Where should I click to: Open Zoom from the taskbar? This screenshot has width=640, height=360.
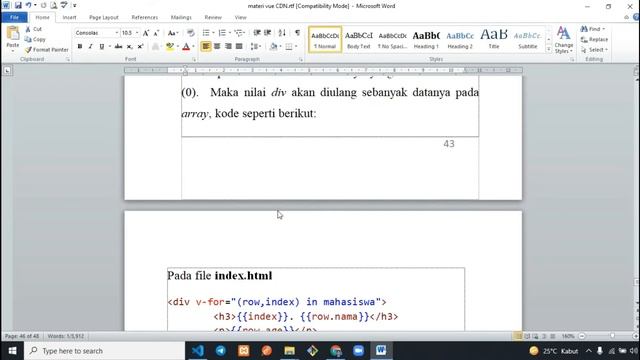pos(358,351)
